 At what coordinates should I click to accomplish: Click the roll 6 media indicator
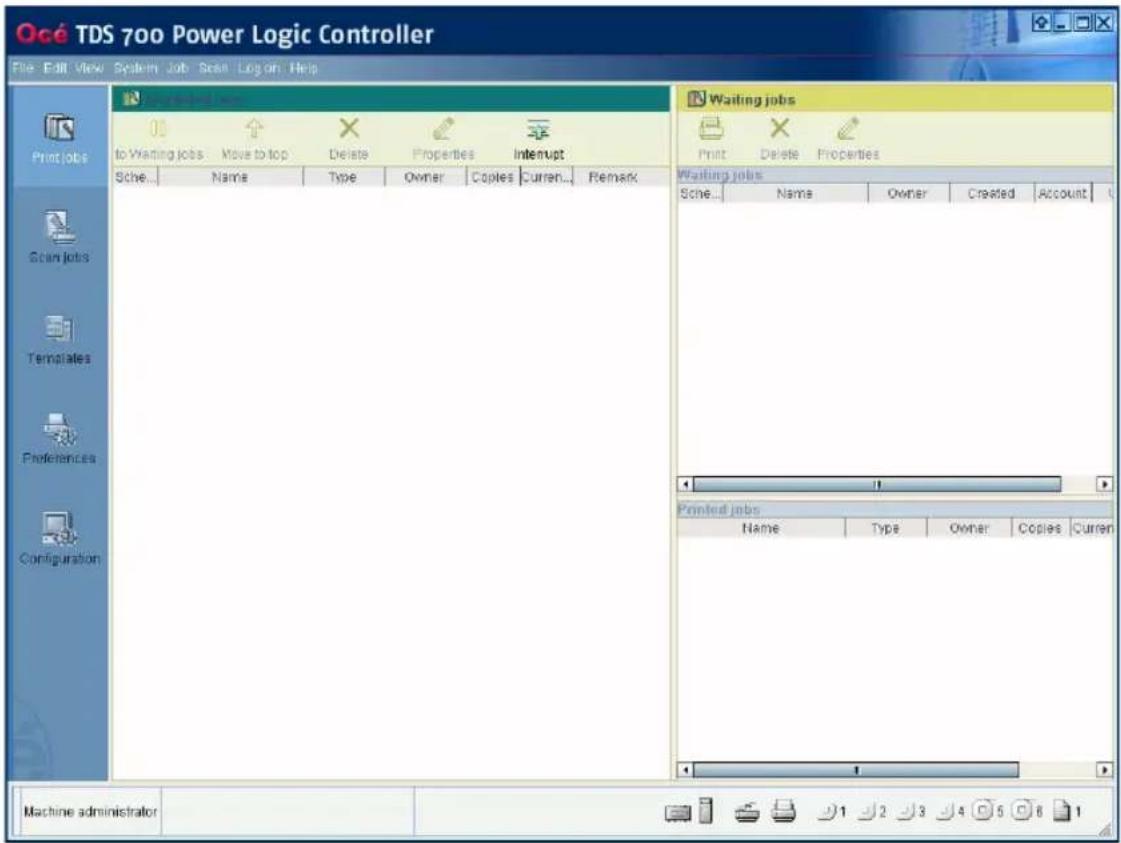click(1027, 811)
